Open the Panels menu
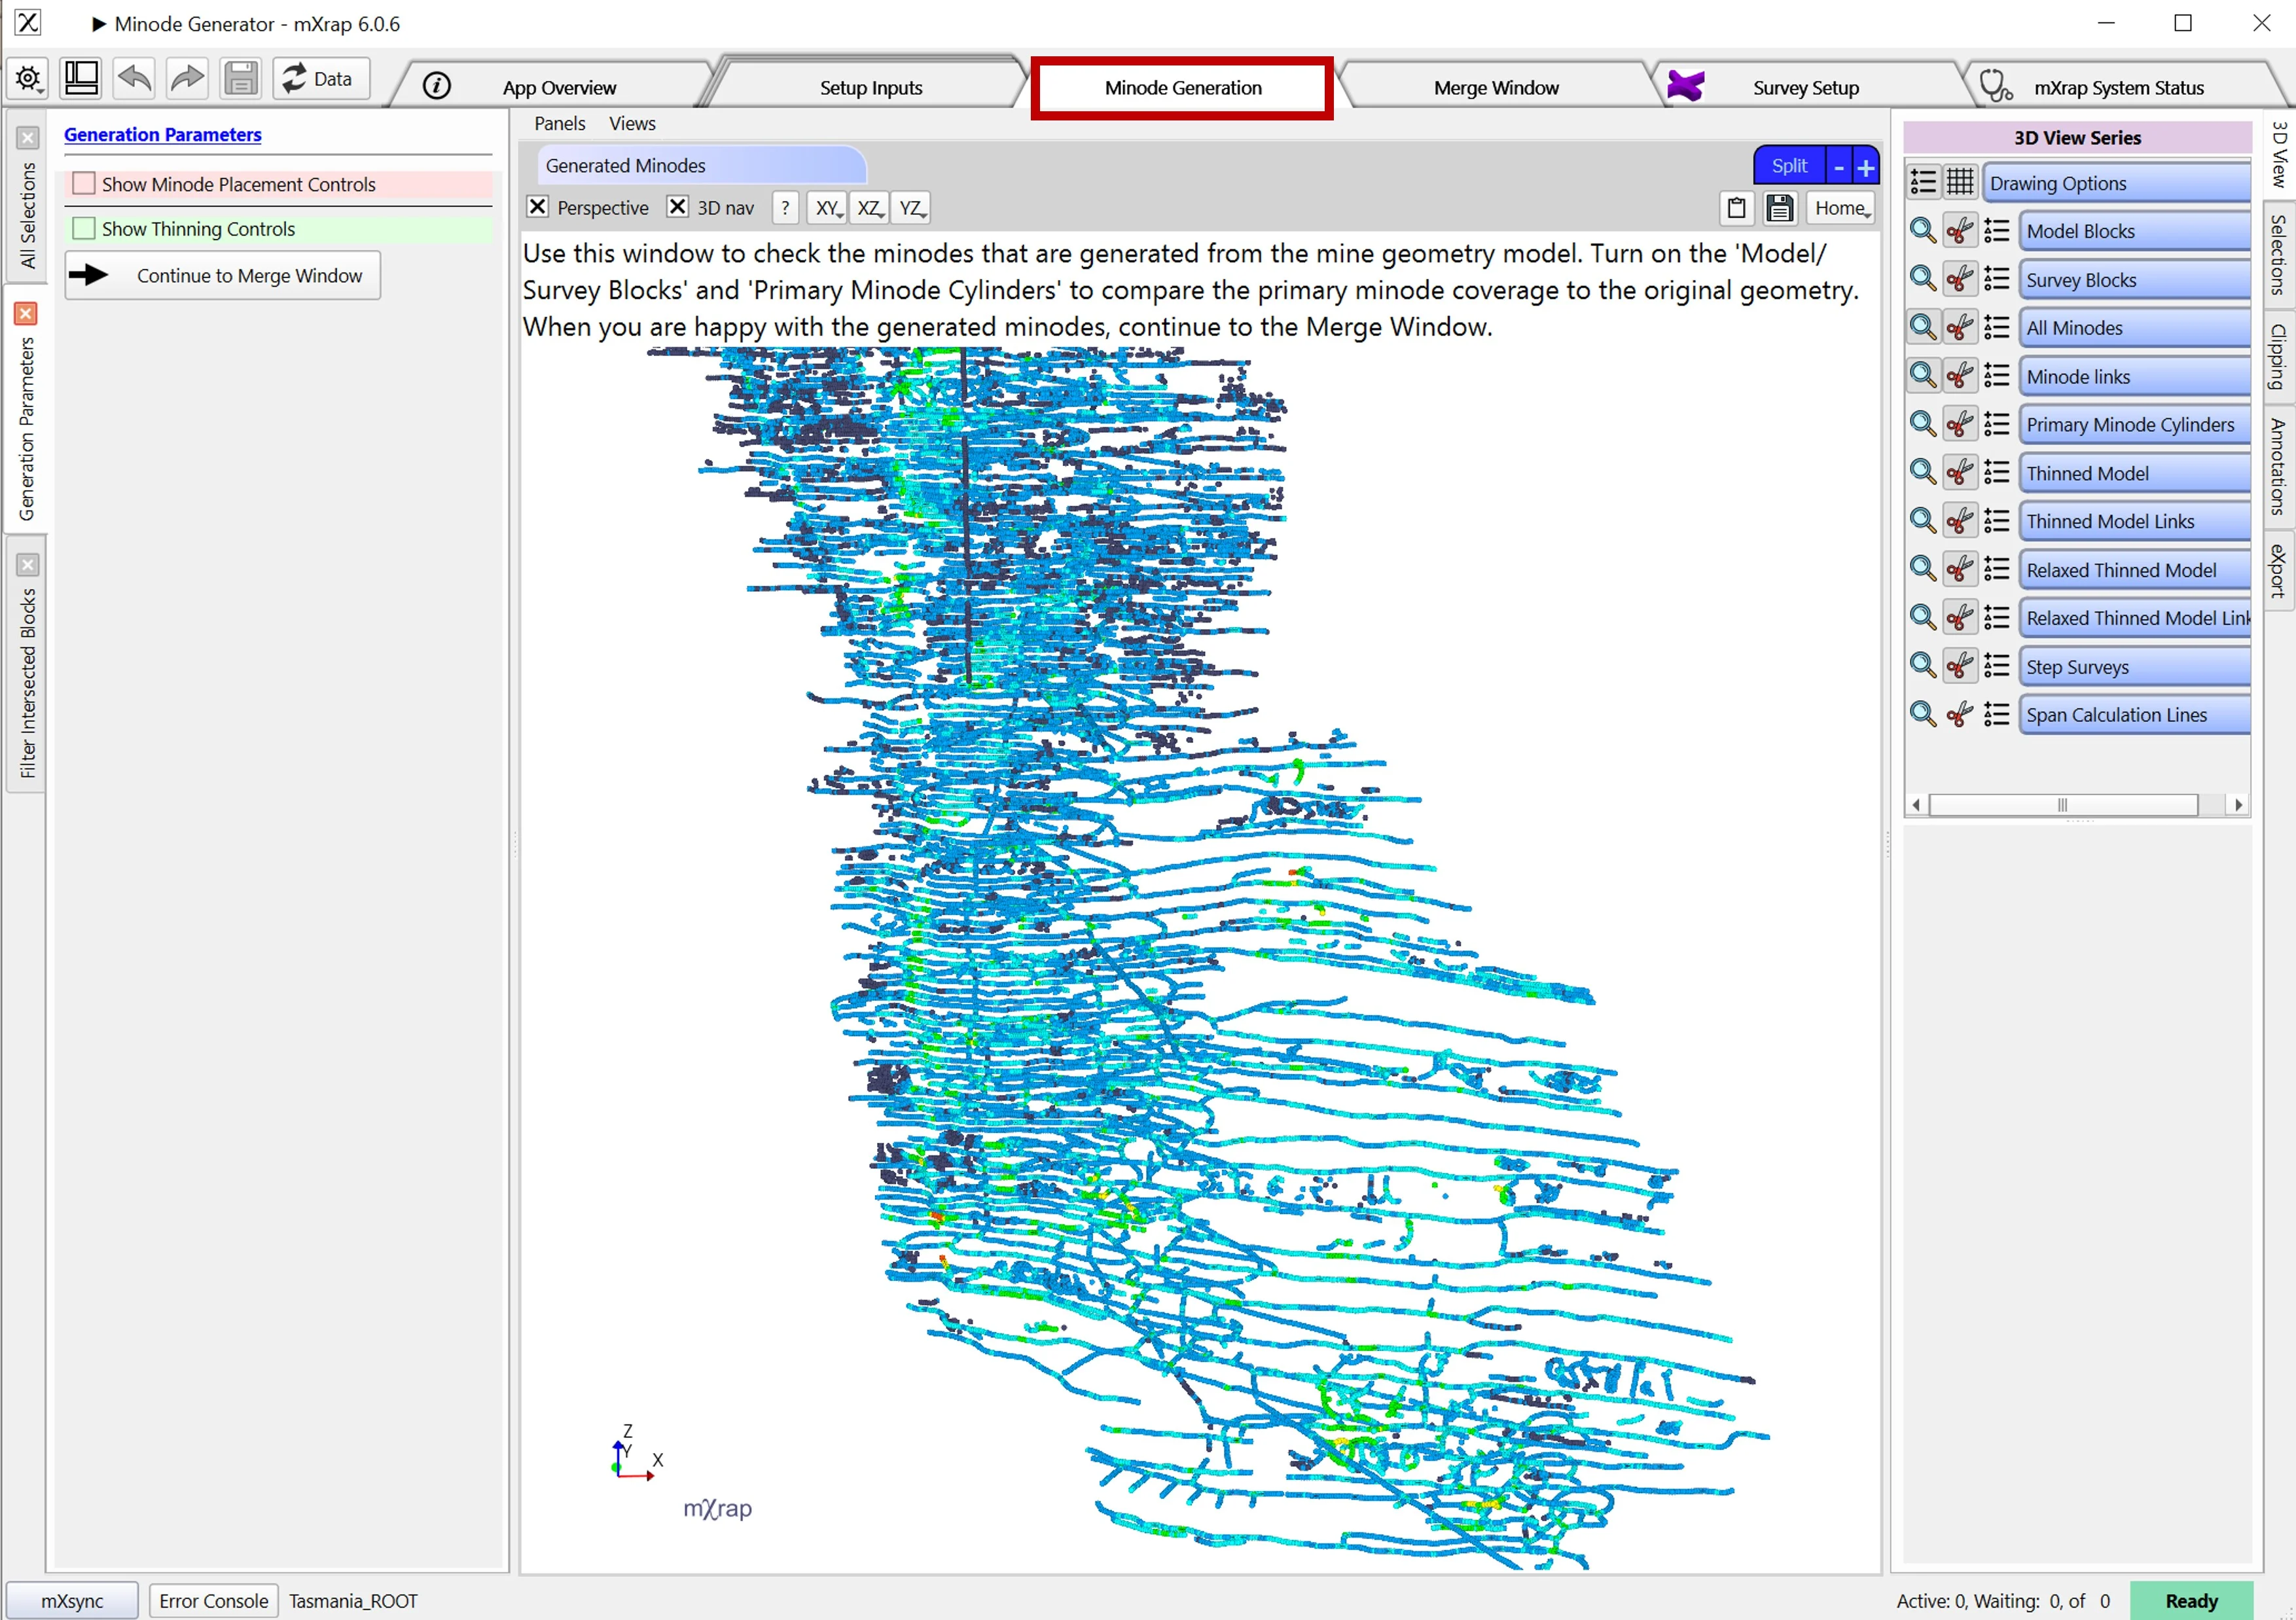 [x=559, y=124]
